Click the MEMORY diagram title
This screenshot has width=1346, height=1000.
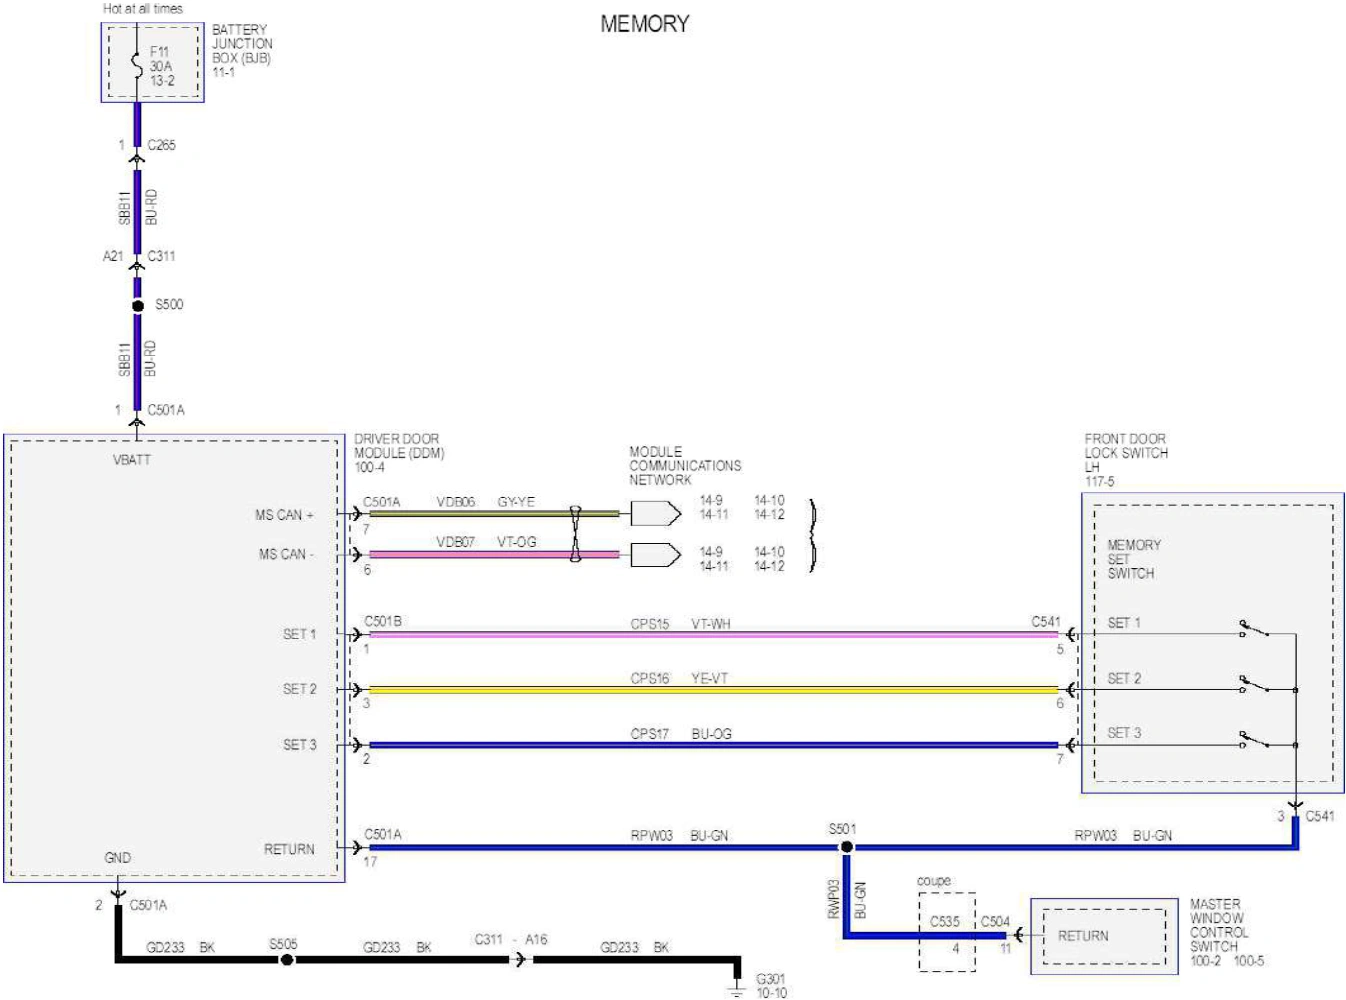tap(645, 24)
